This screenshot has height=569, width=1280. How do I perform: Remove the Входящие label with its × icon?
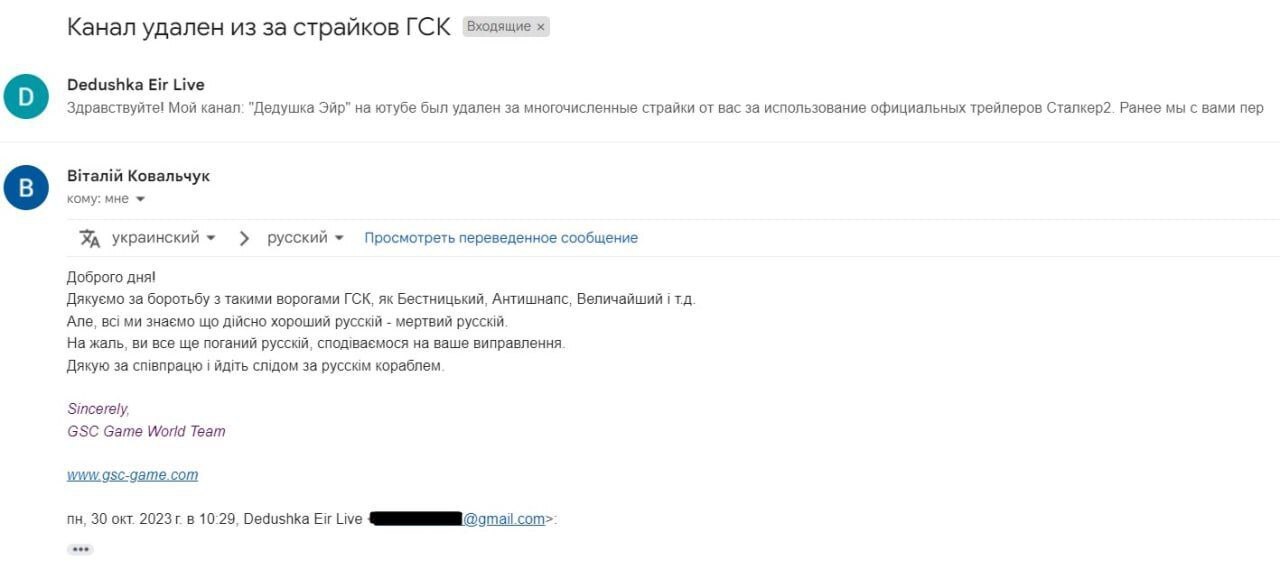(541, 27)
